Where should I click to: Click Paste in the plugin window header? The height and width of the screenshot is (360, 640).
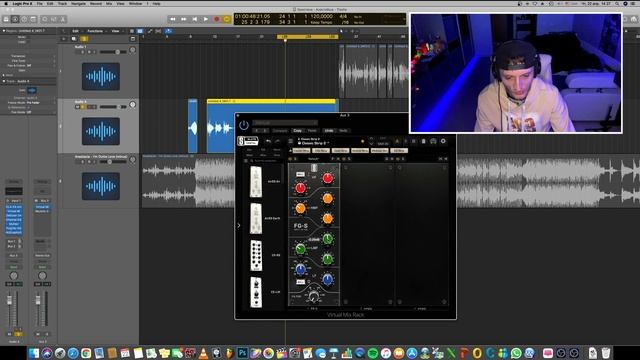click(x=312, y=131)
